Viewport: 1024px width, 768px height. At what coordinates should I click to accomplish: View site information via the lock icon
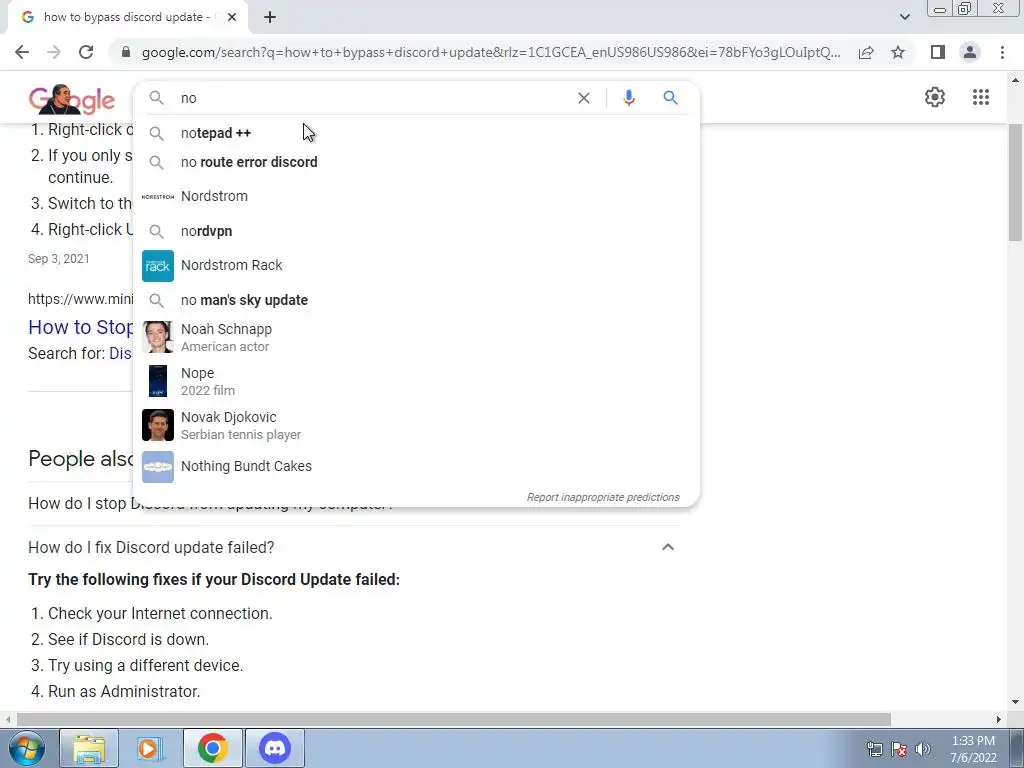click(x=126, y=52)
